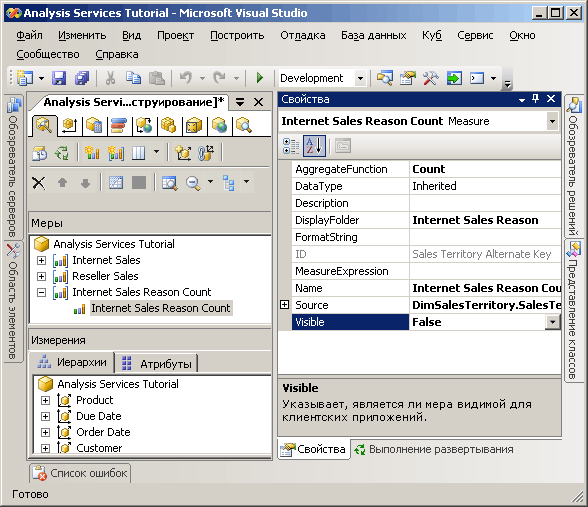588x507 pixels.
Task: Open the Файл menu
Action: click(x=29, y=35)
